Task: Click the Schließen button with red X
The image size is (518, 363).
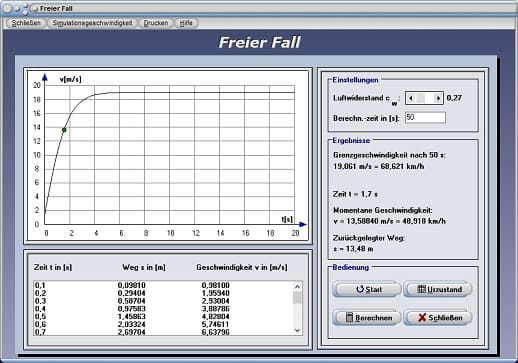Action: point(438,317)
